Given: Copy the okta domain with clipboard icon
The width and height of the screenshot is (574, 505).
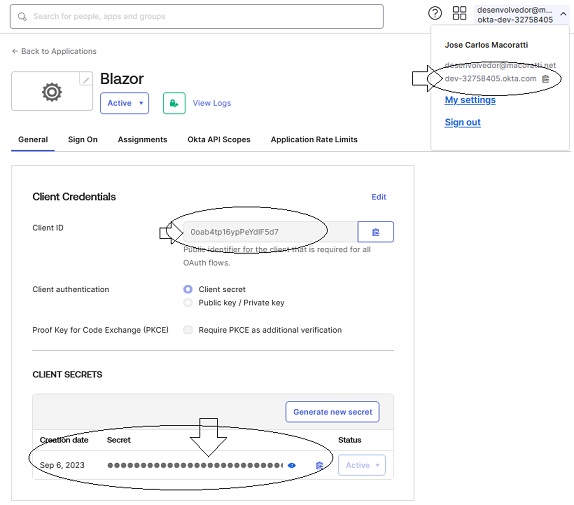Looking at the screenshot, I should 545,79.
